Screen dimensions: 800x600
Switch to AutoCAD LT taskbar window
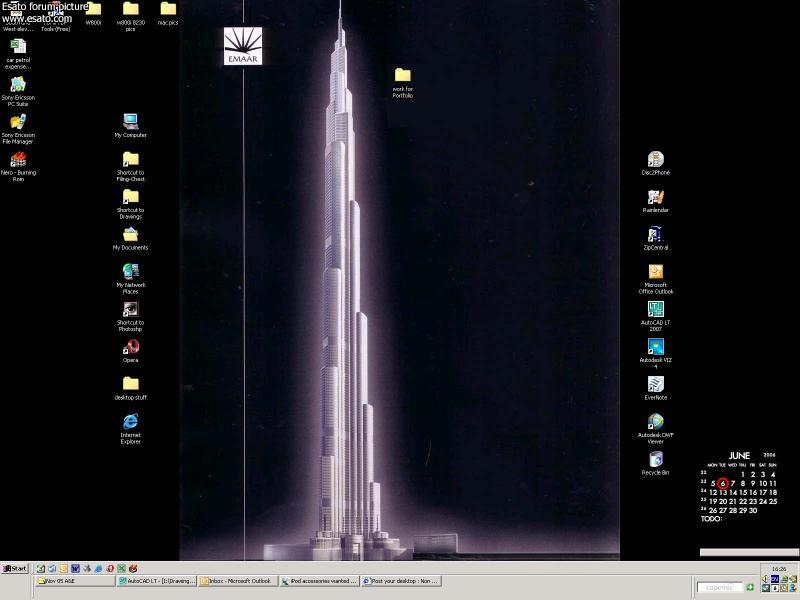pyautogui.click(x=157, y=581)
